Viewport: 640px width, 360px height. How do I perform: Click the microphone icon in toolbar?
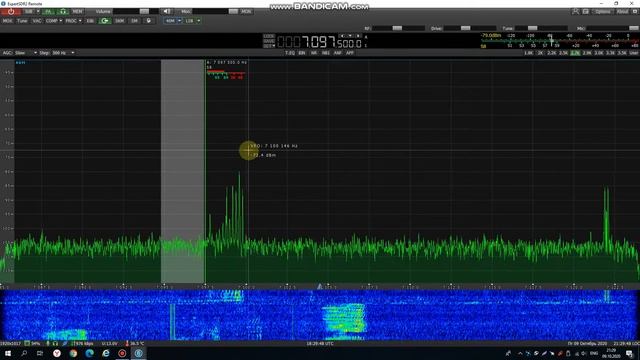149,20
